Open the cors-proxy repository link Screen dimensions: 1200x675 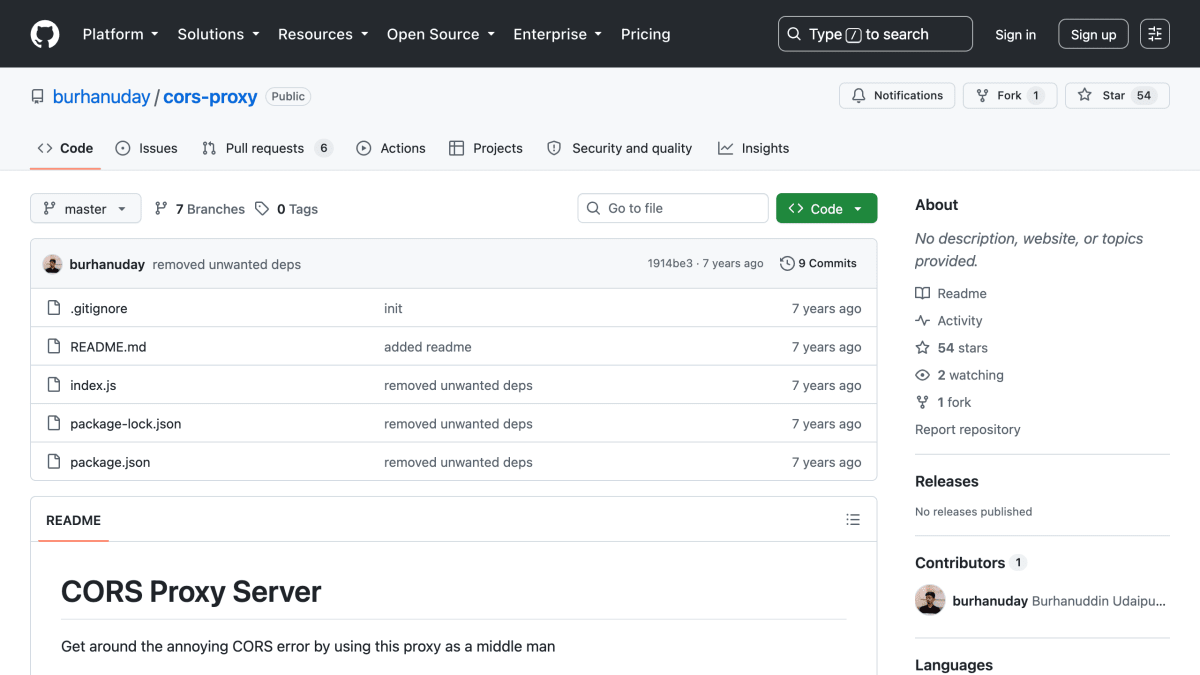pyautogui.click(x=210, y=97)
